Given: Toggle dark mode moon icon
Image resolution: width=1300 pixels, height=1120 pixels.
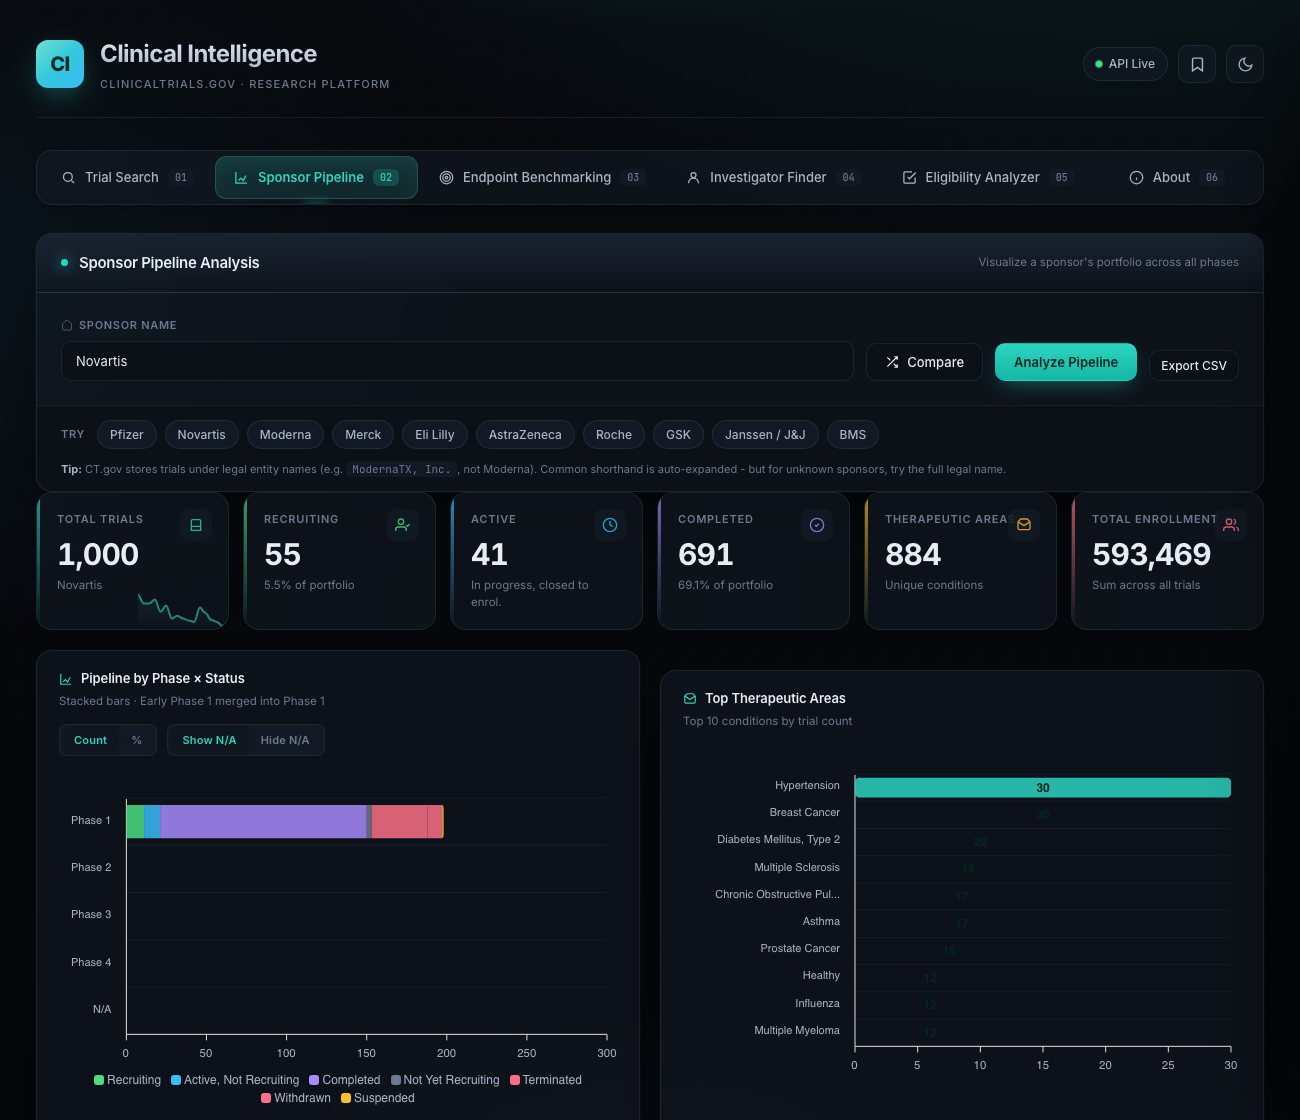Looking at the screenshot, I should [x=1245, y=64].
